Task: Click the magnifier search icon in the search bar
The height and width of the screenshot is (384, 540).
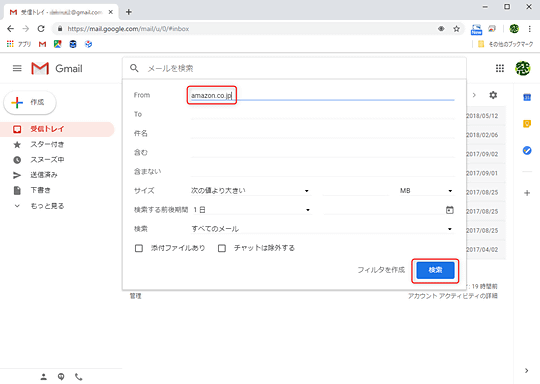Action: coord(134,68)
